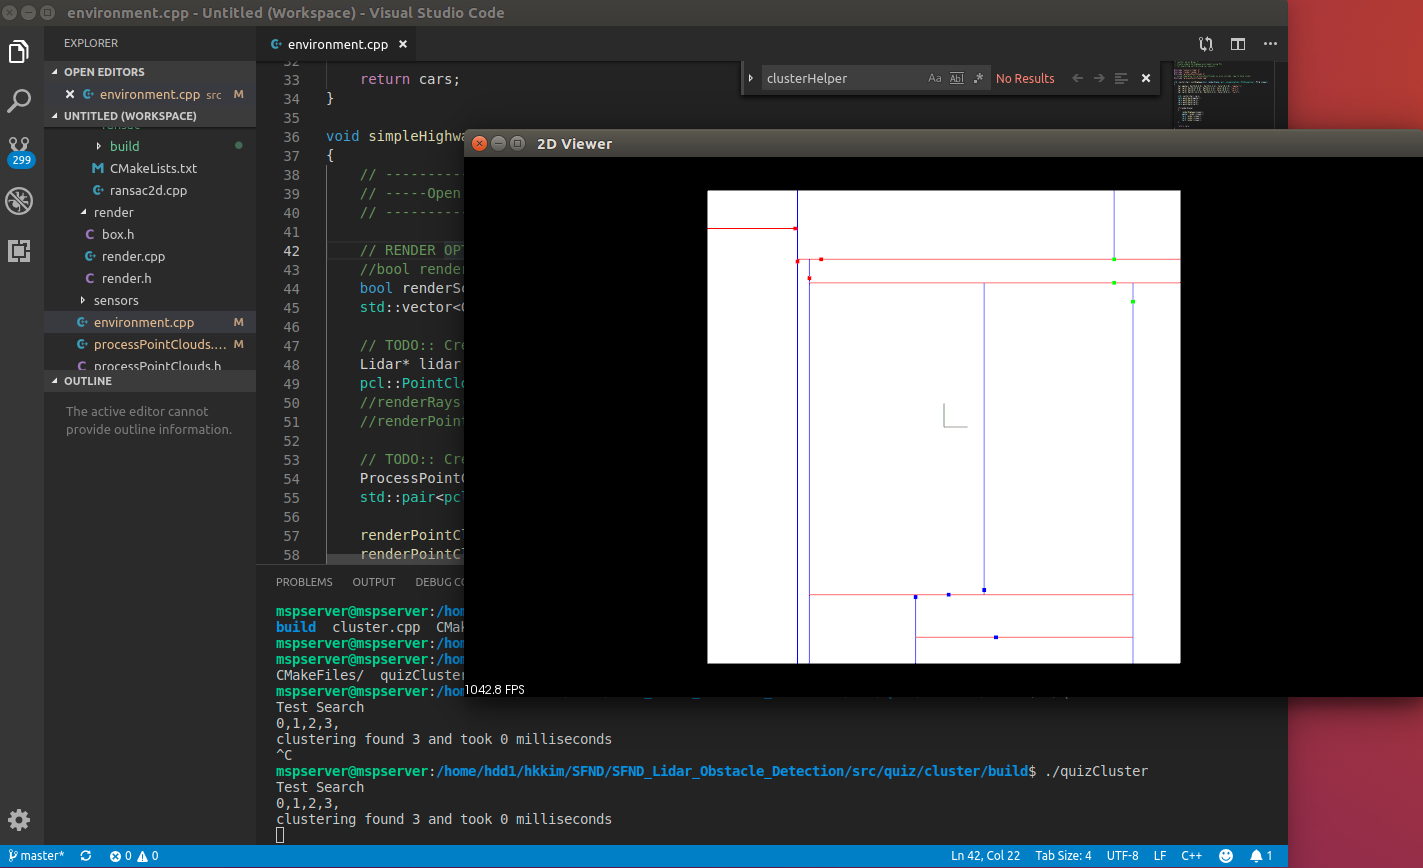Toggle Match Case in find widget
Image resolution: width=1423 pixels, height=868 pixels.
935,78
